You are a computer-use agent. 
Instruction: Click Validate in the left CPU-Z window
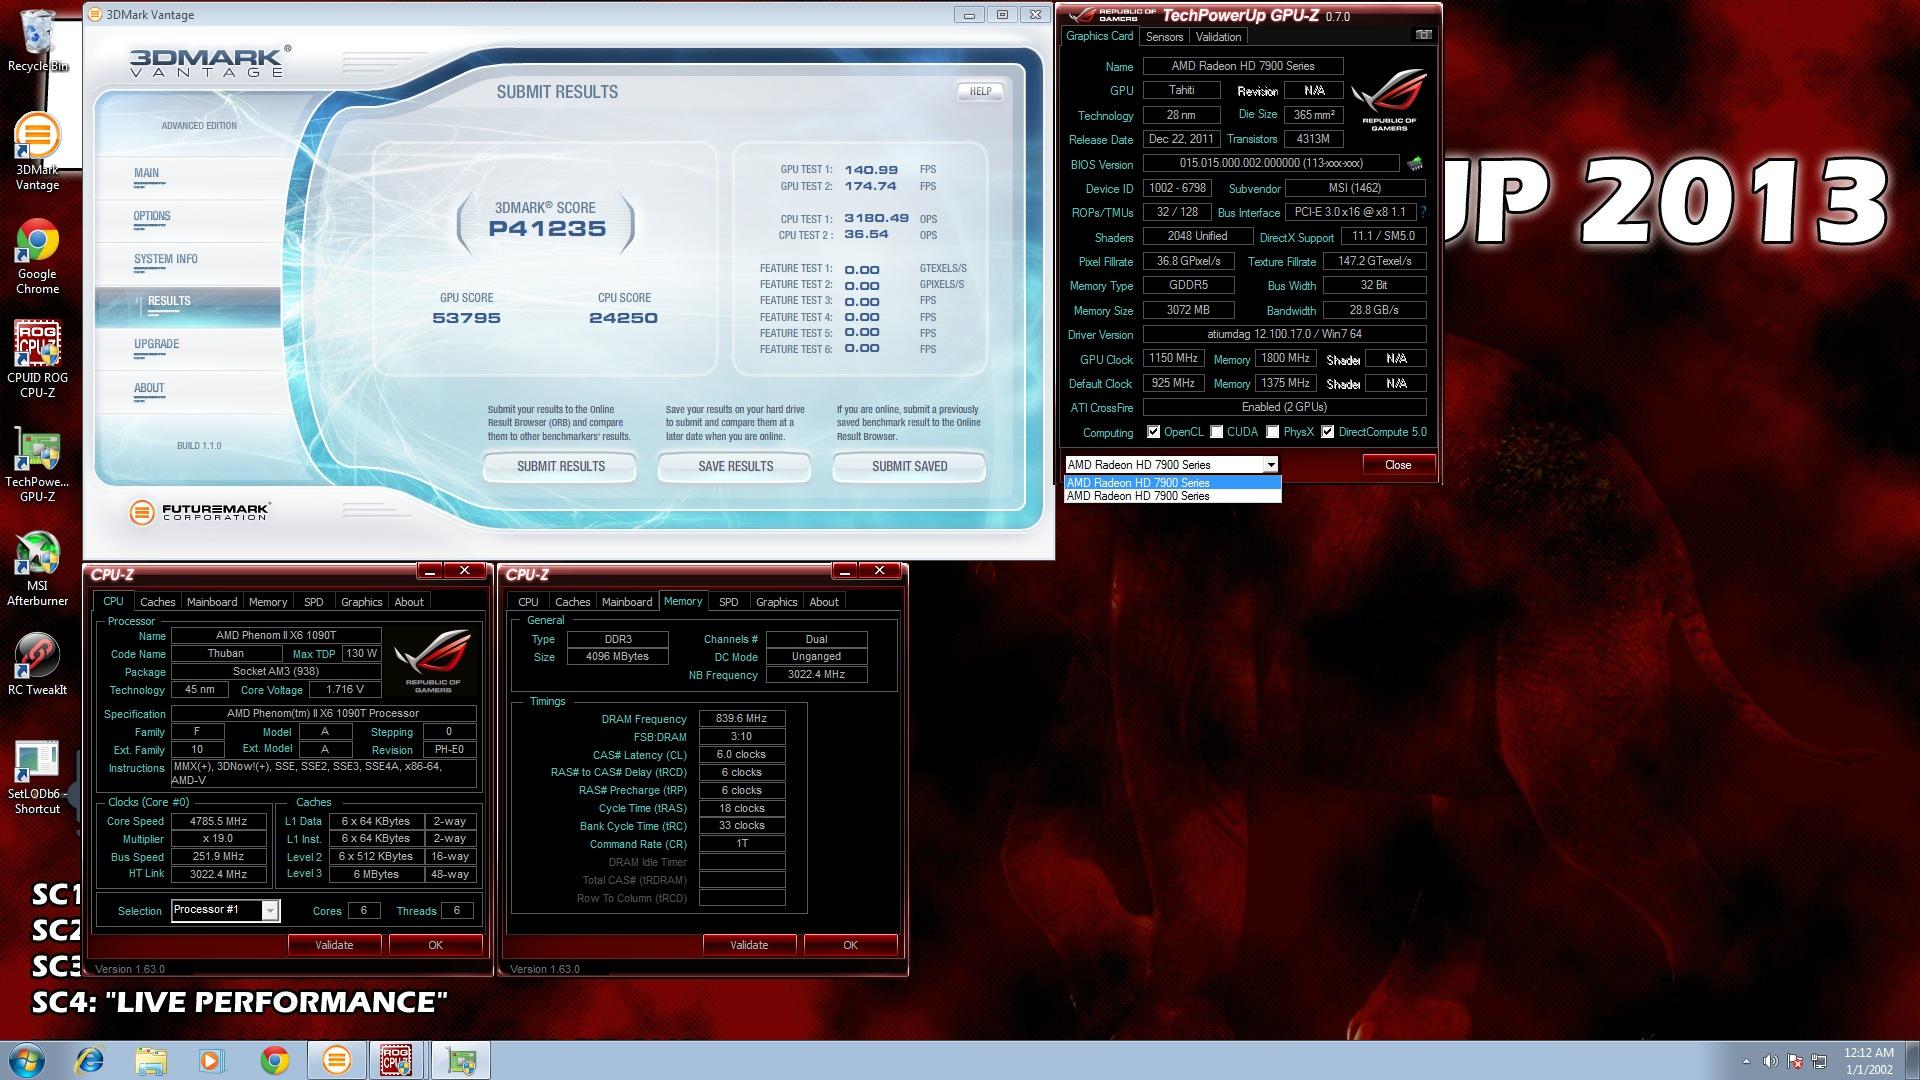point(334,945)
